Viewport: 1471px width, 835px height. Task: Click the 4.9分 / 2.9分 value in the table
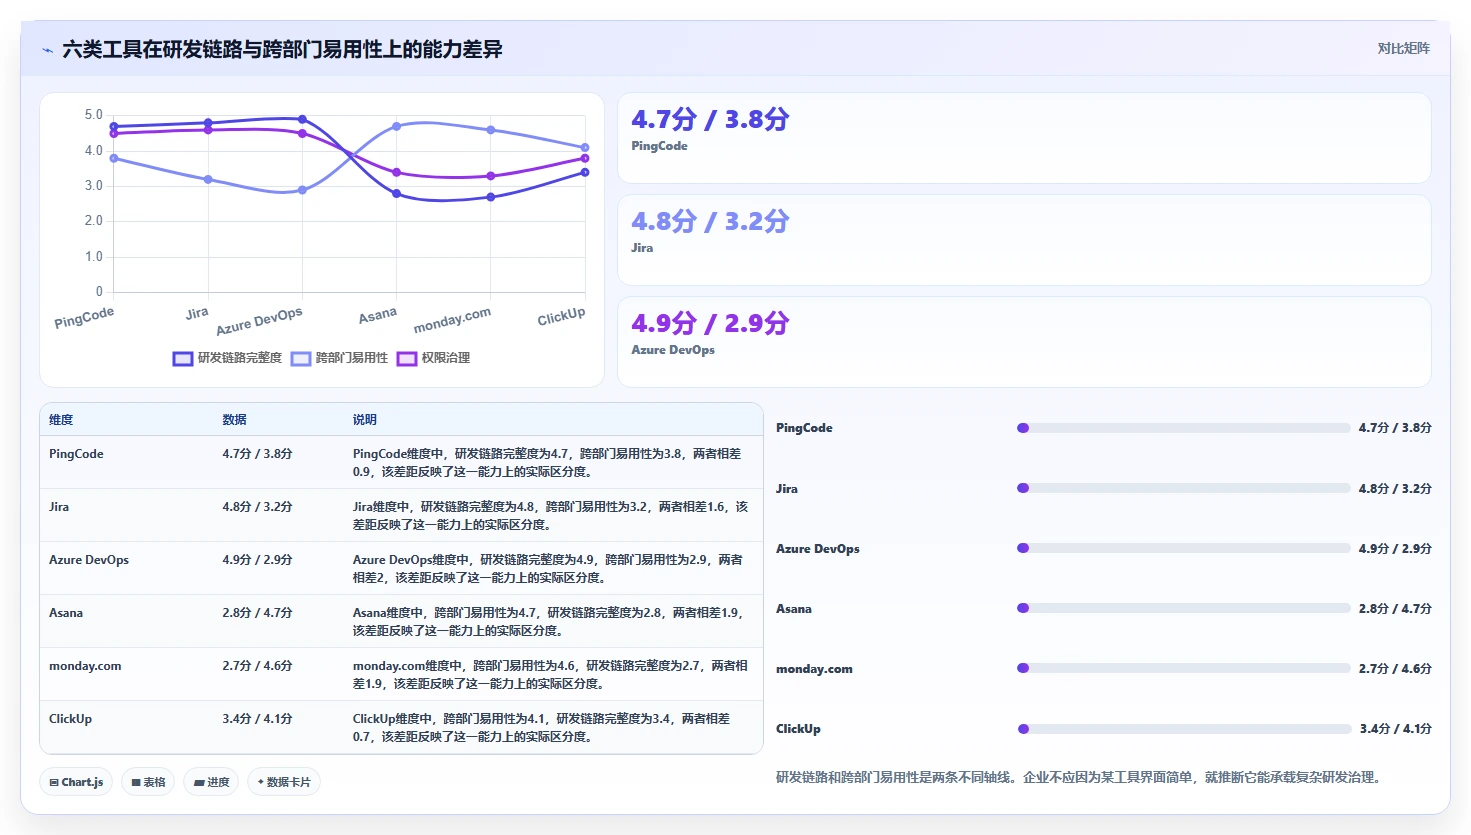(x=257, y=560)
